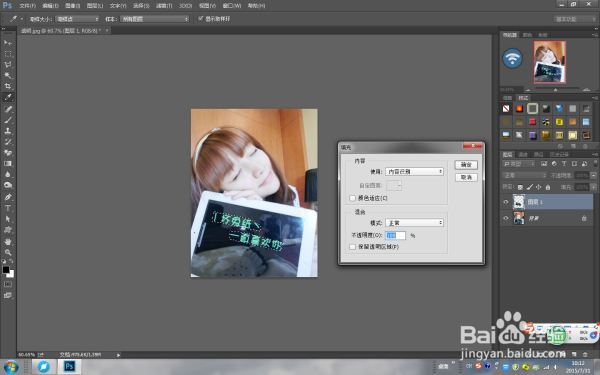The height and width of the screenshot is (375, 600).
Task: Uncheck 显示取样环 in options bar
Action: click(x=201, y=18)
